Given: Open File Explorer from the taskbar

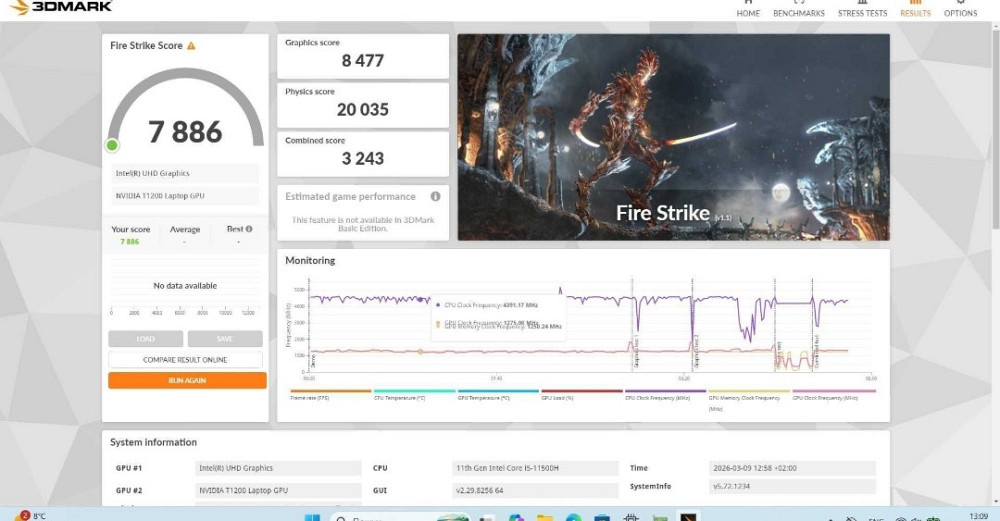Looking at the screenshot, I should pyautogui.click(x=545, y=517).
